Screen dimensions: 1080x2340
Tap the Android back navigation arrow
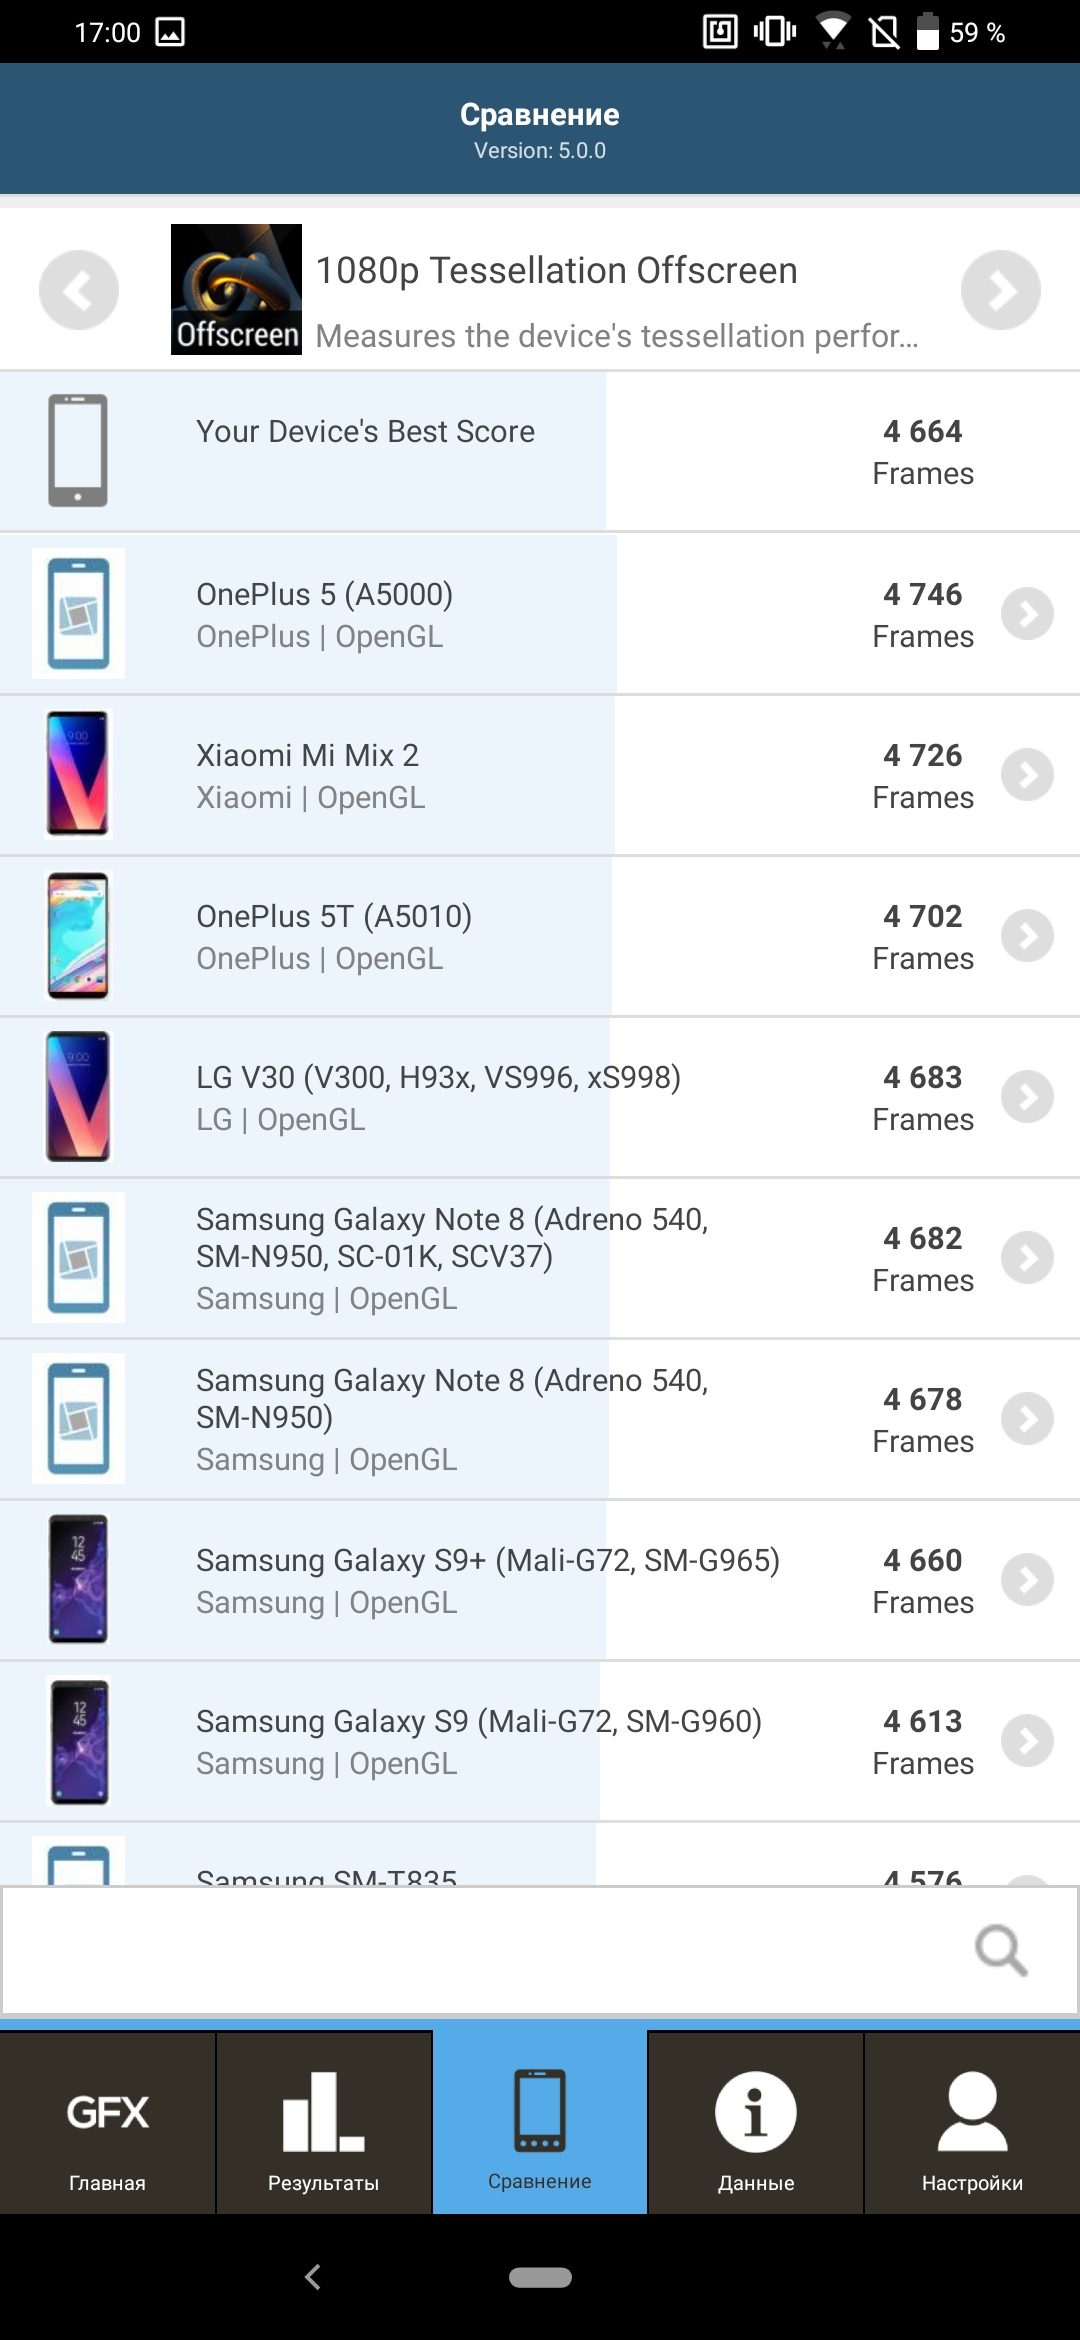click(313, 2277)
